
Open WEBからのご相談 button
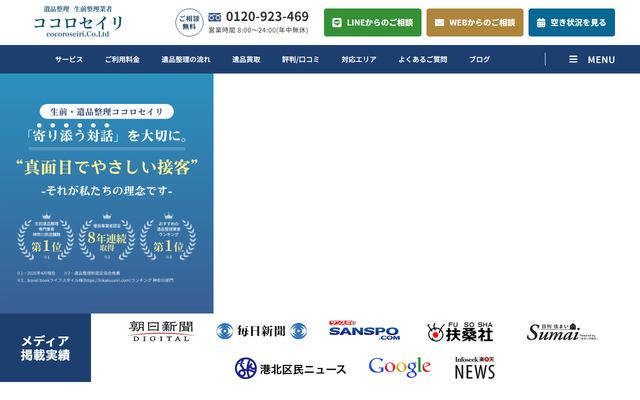click(475, 22)
